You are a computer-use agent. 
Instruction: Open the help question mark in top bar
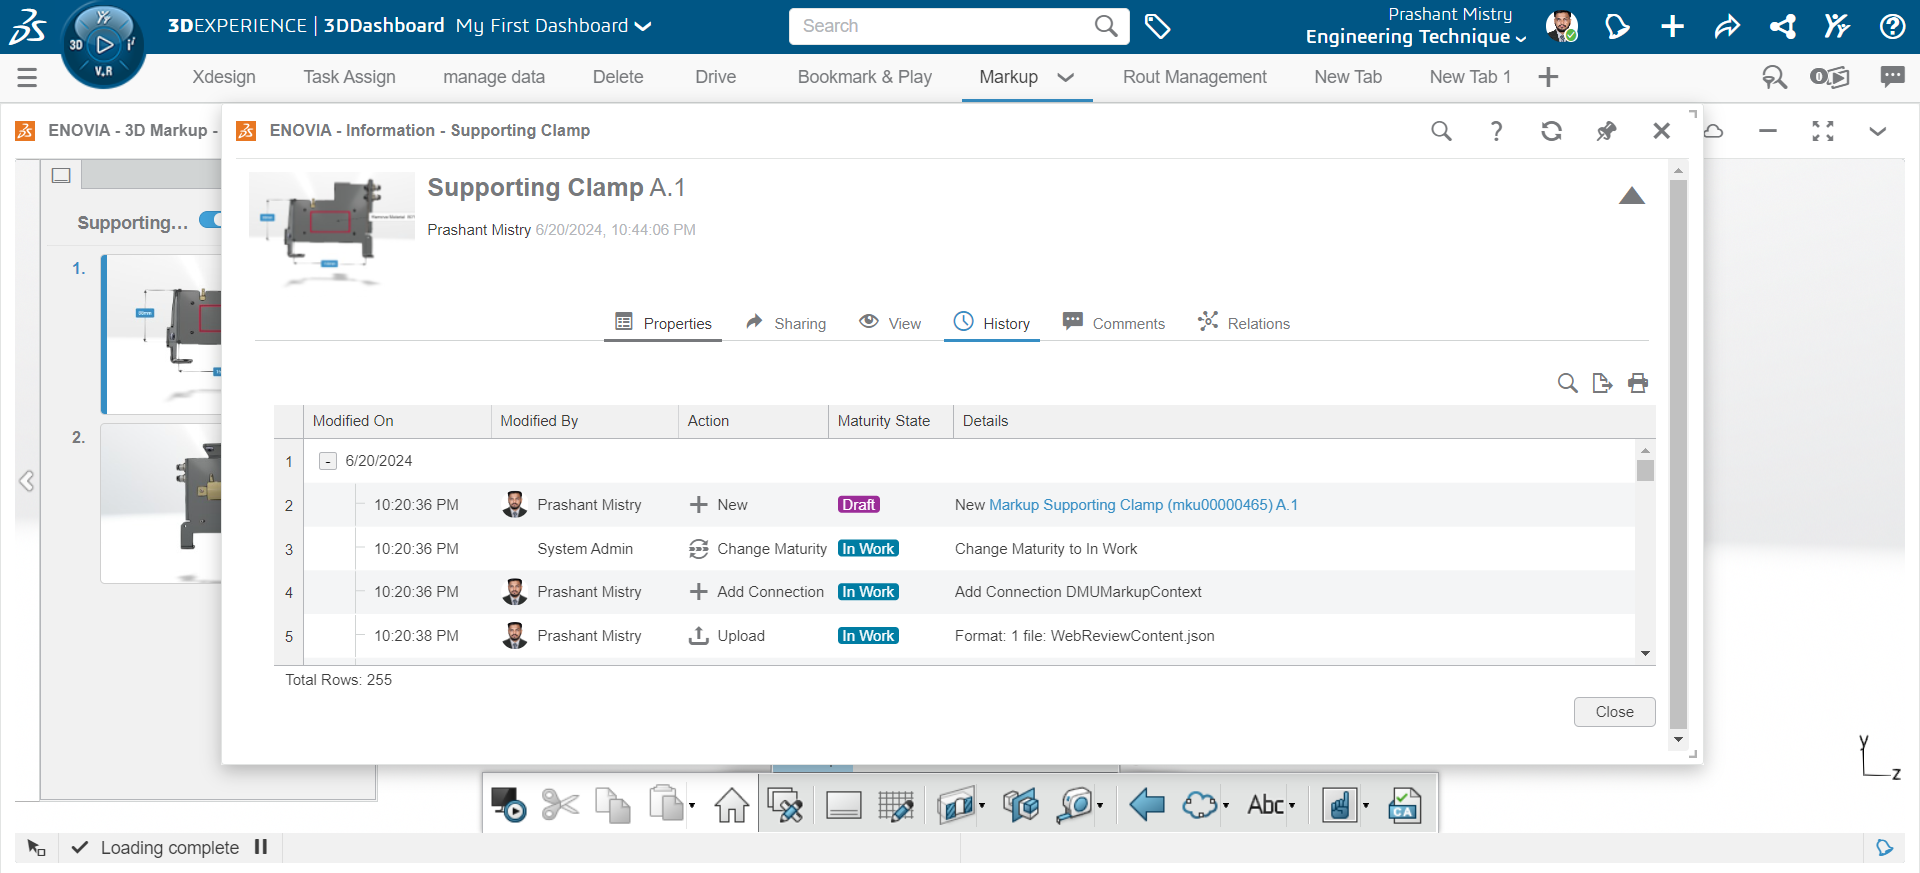[1892, 27]
